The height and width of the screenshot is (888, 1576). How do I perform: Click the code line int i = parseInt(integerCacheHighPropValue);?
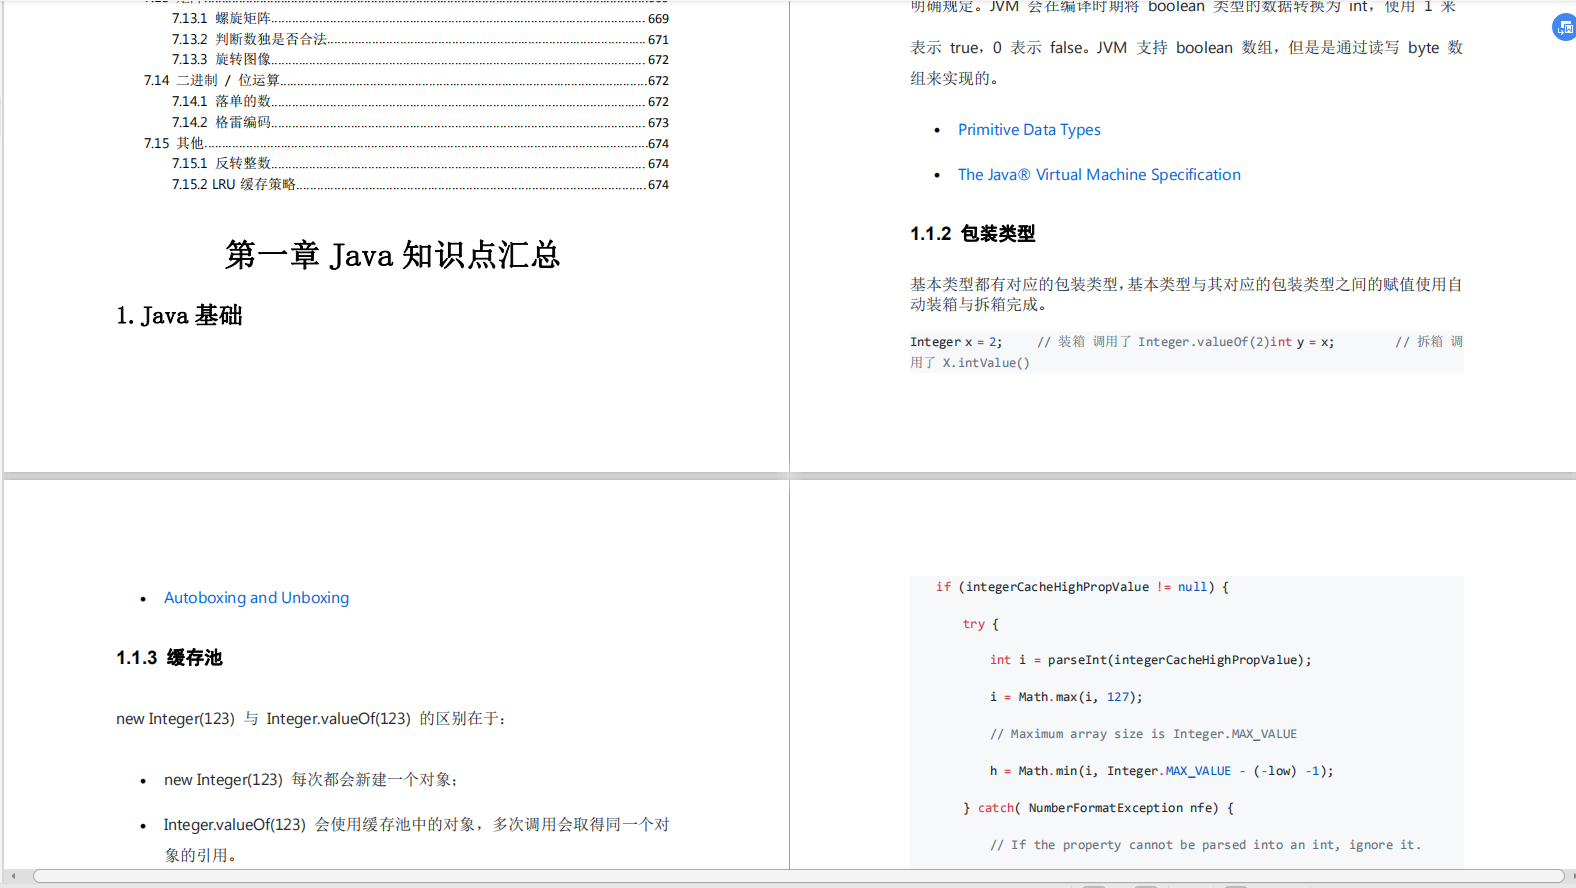tap(1150, 660)
